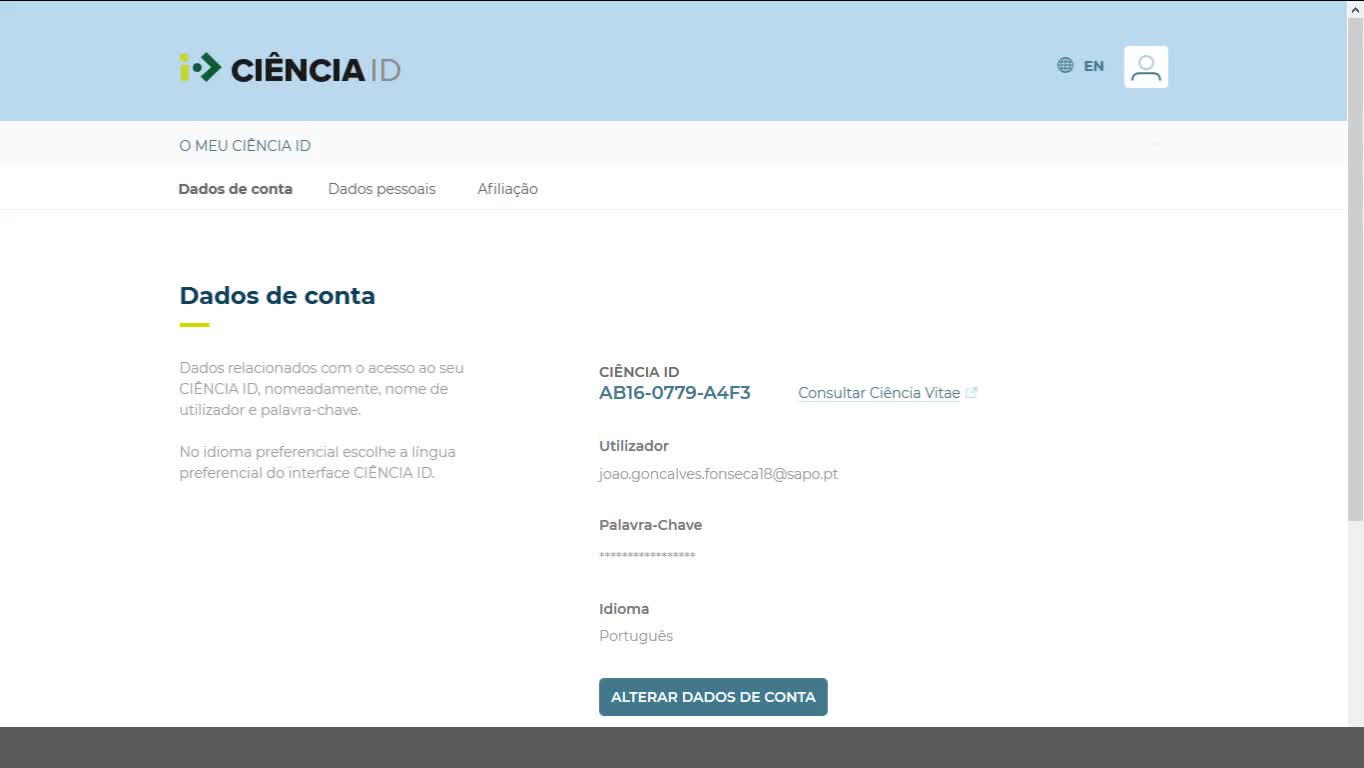Switch language to EN
The height and width of the screenshot is (768, 1364).
[x=1094, y=66]
